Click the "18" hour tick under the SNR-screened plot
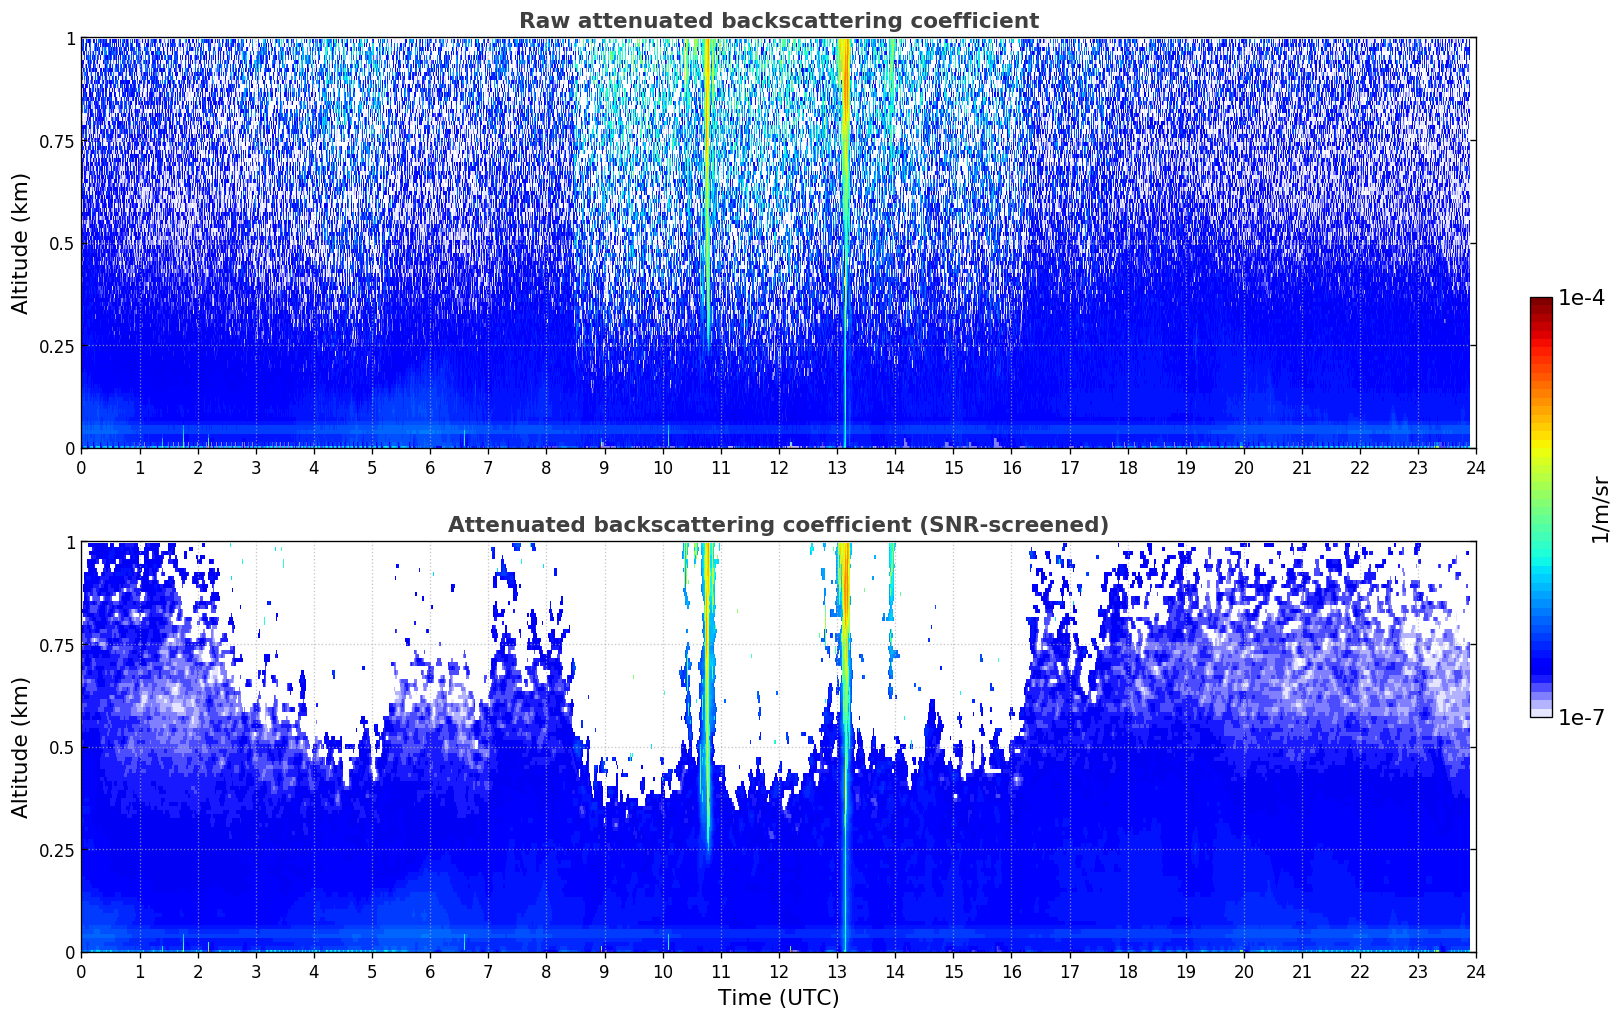1621x1020 pixels. point(1127,971)
